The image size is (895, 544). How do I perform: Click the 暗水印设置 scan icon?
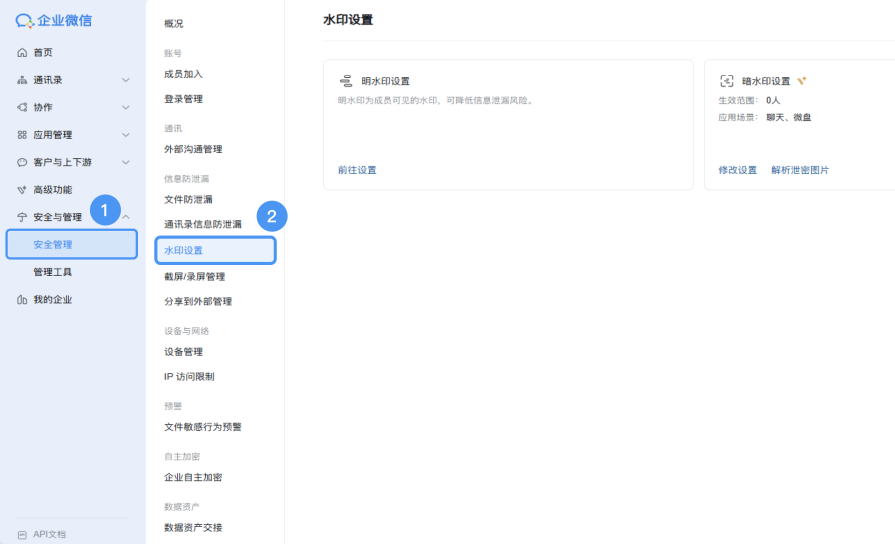(x=727, y=81)
